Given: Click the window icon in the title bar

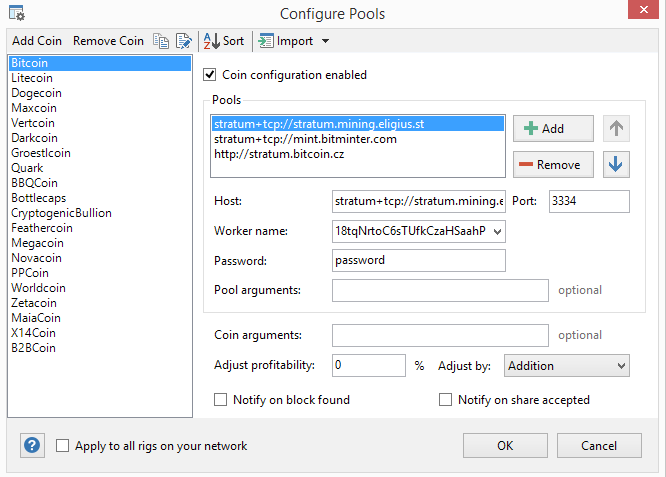Looking at the screenshot, I should 17,13.
